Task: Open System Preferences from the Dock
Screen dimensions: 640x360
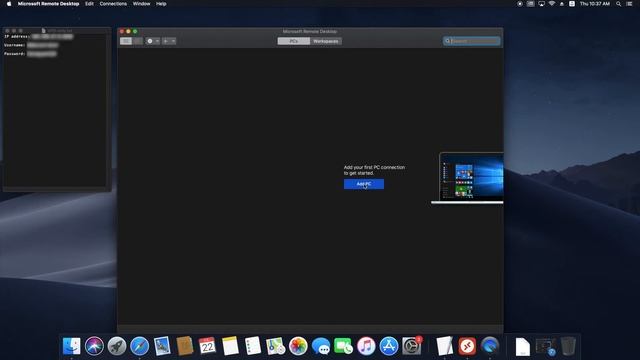Action: pos(411,346)
